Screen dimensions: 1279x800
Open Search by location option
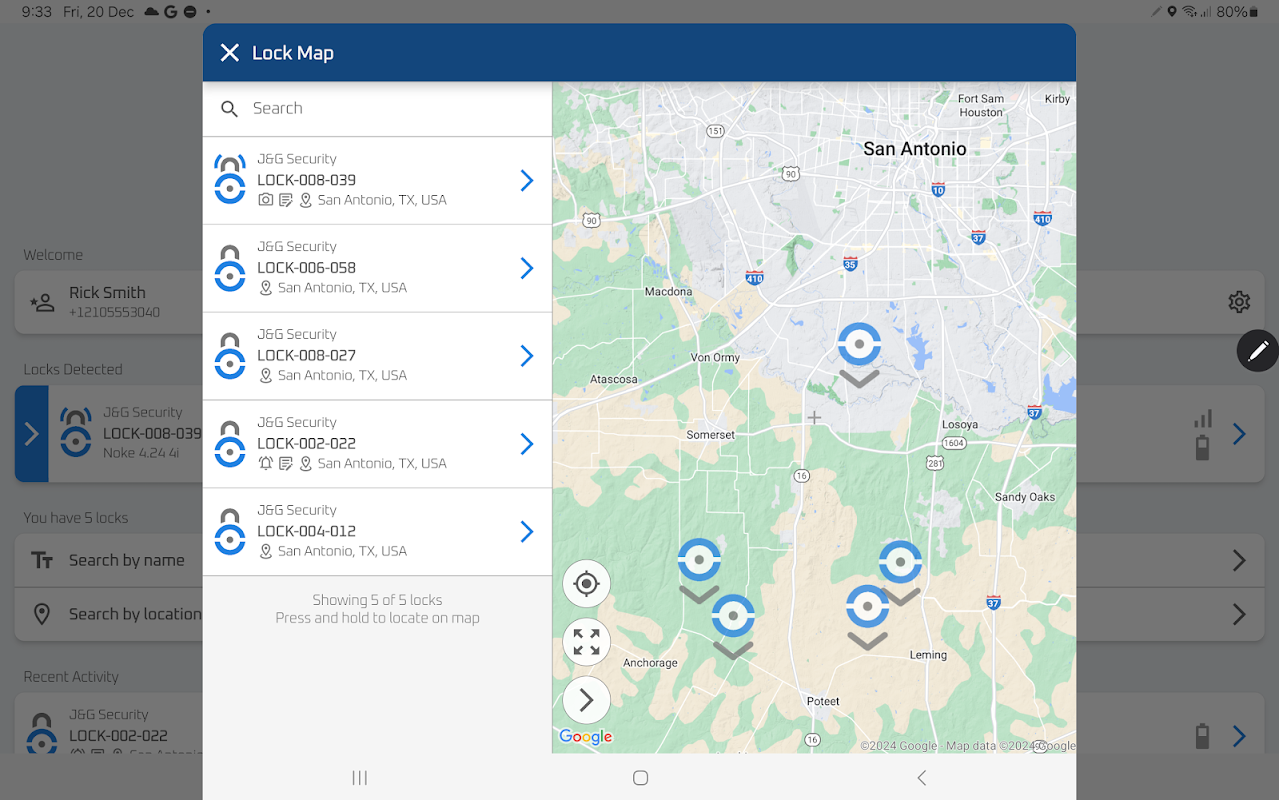point(110,614)
